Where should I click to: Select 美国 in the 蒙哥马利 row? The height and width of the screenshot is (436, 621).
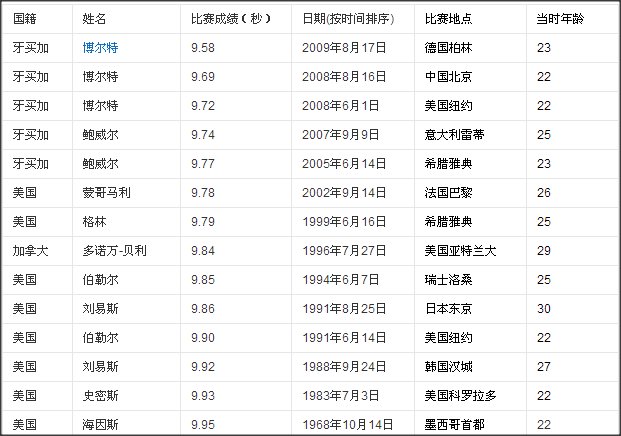click(25, 193)
